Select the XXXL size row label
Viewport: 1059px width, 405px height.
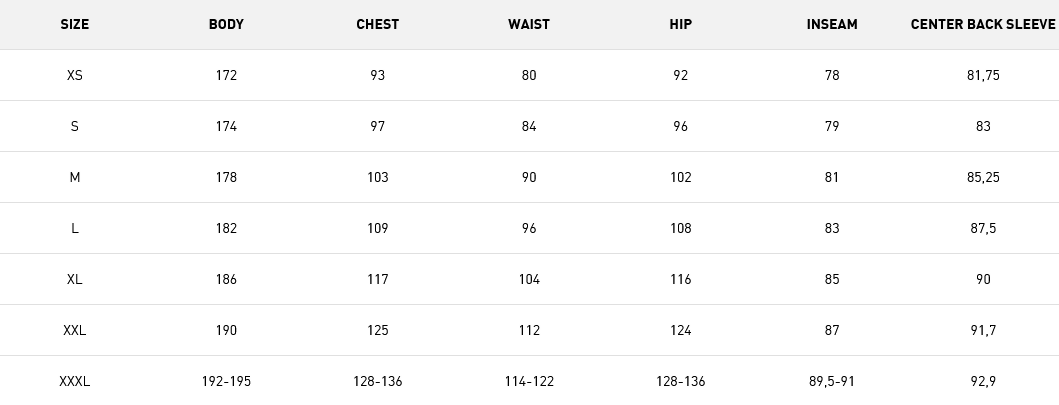(x=74, y=381)
